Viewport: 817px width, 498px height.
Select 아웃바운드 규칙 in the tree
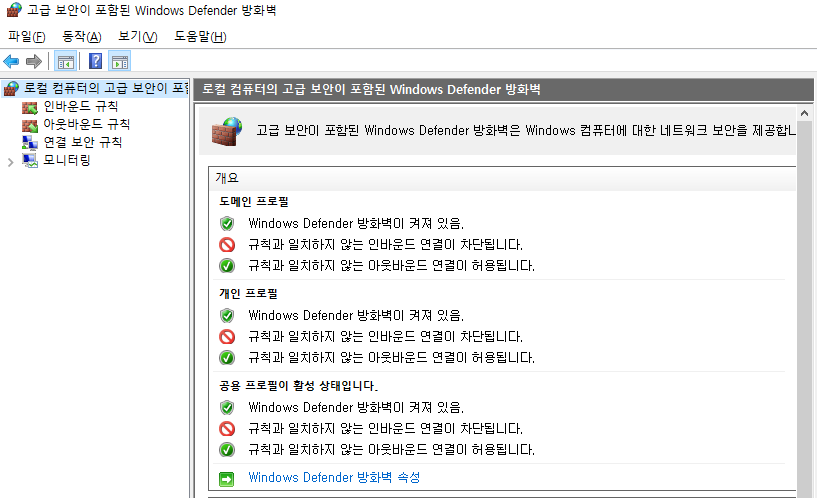(x=86, y=124)
